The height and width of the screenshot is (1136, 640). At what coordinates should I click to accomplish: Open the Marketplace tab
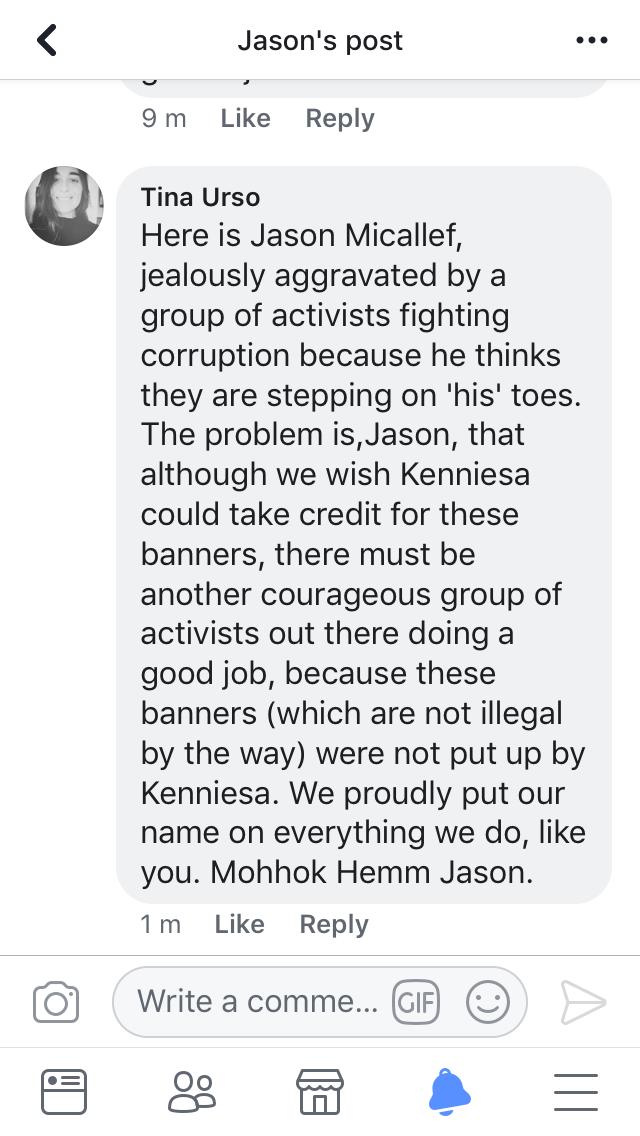click(320, 1092)
